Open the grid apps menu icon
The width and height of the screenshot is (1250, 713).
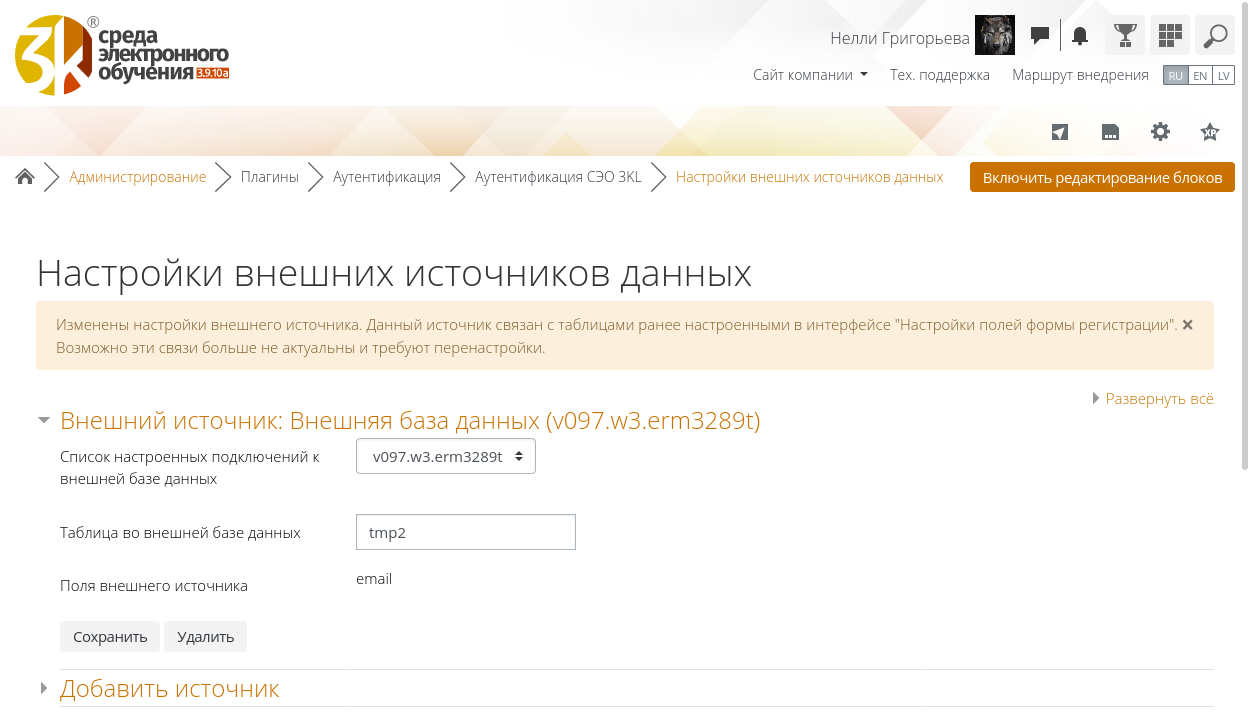coord(1170,36)
